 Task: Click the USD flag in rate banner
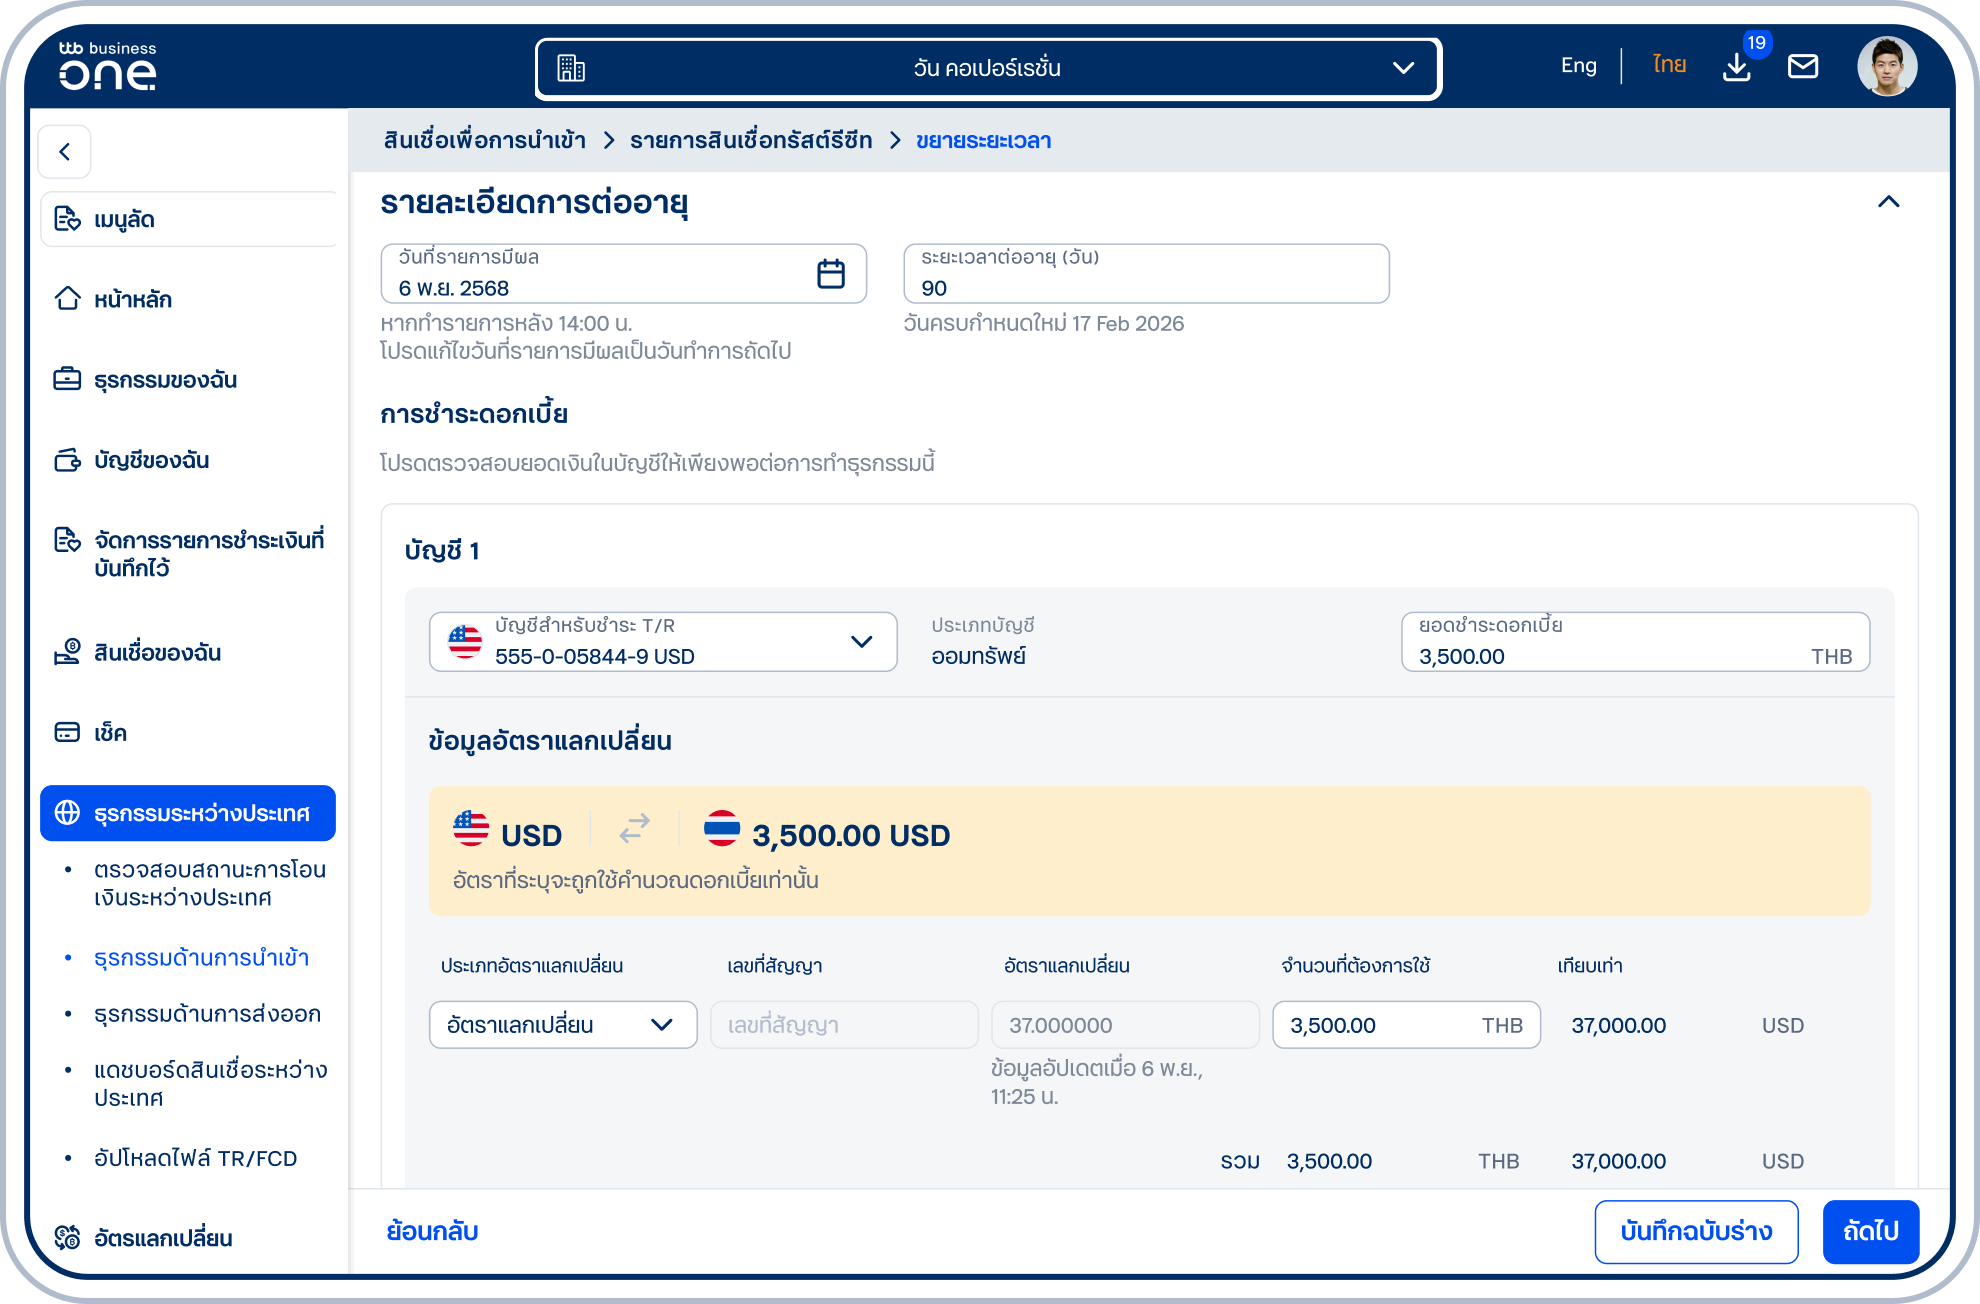pos(471,828)
